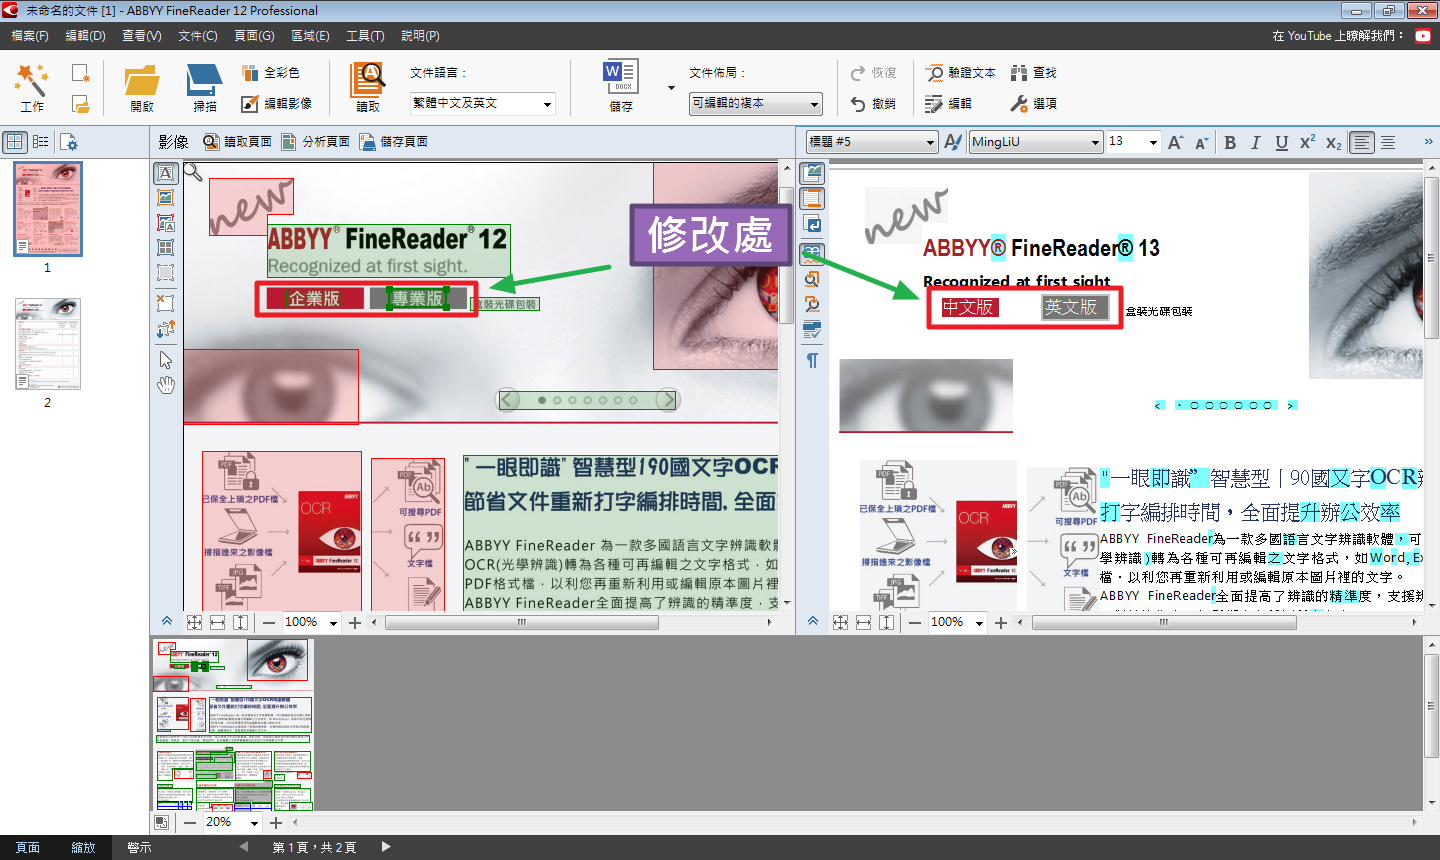The image size is (1440, 860).
Task: Select page 2 thumbnail
Action: tap(48, 345)
